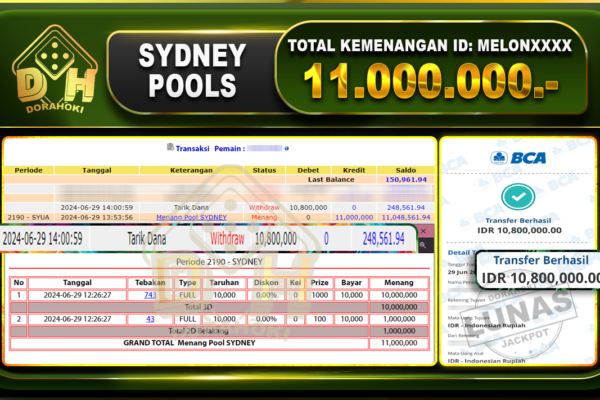Click the saldo value 11,048,561.94

[x=406, y=217]
